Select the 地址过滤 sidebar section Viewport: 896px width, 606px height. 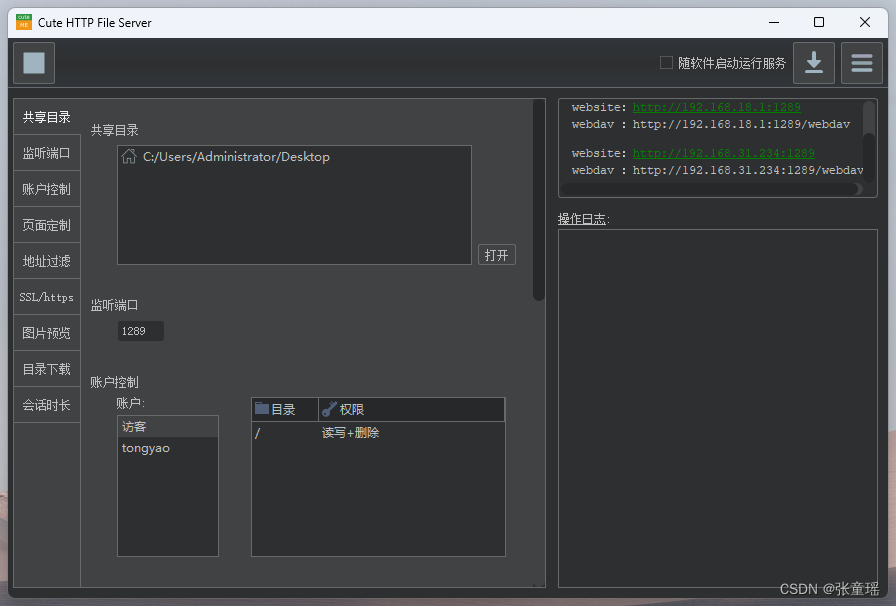[x=46, y=260]
